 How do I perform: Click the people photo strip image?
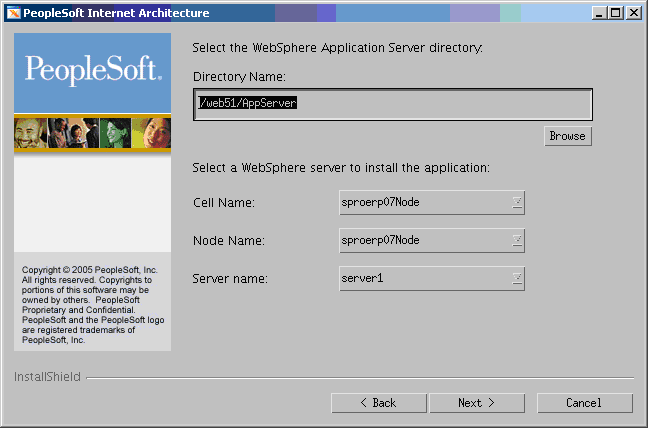(x=92, y=132)
